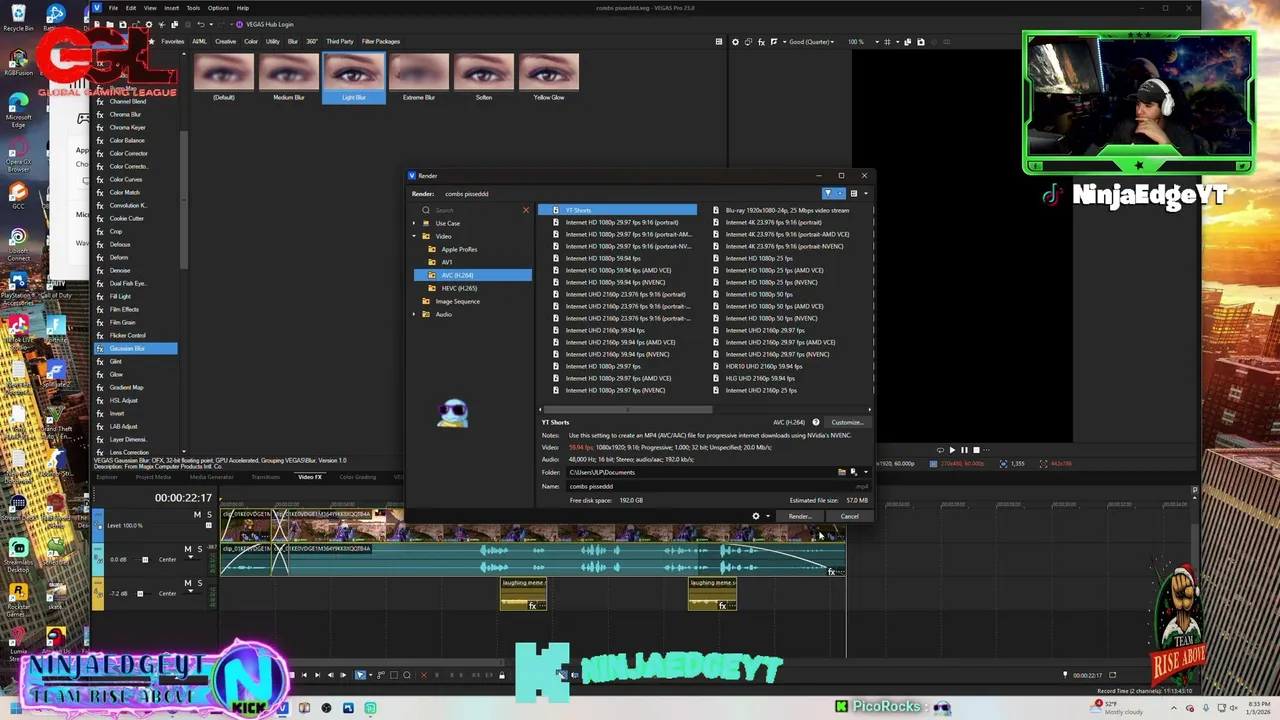Open the Tools menu

[x=193, y=8]
